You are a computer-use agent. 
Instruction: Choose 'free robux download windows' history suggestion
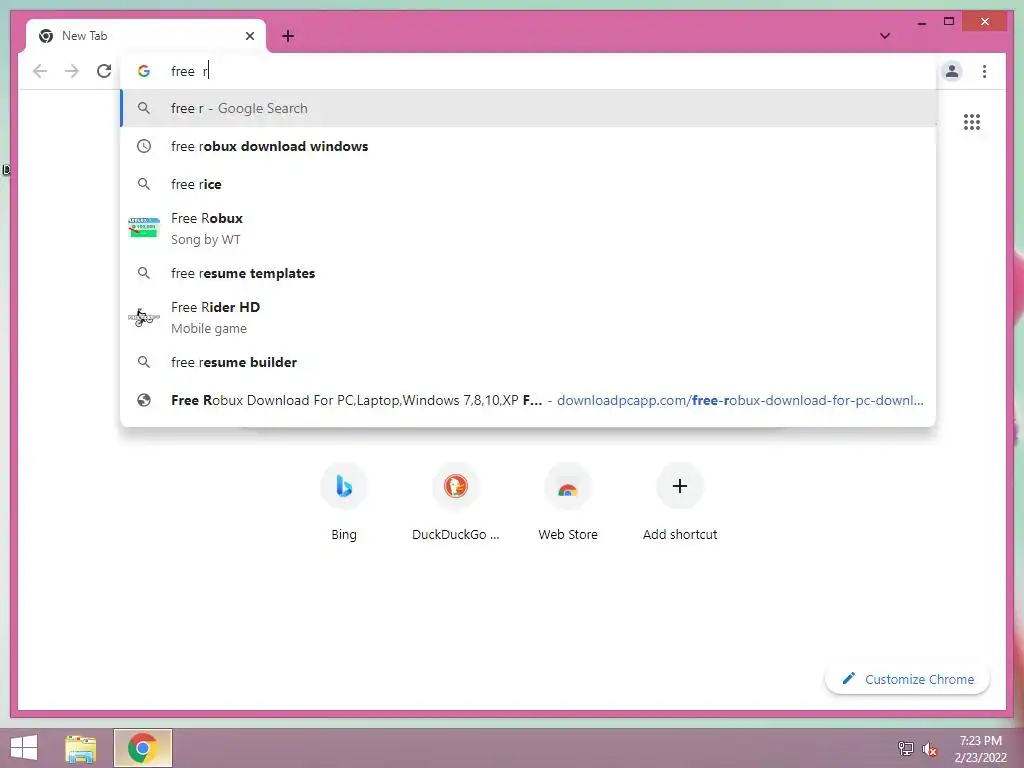(x=528, y=146)
